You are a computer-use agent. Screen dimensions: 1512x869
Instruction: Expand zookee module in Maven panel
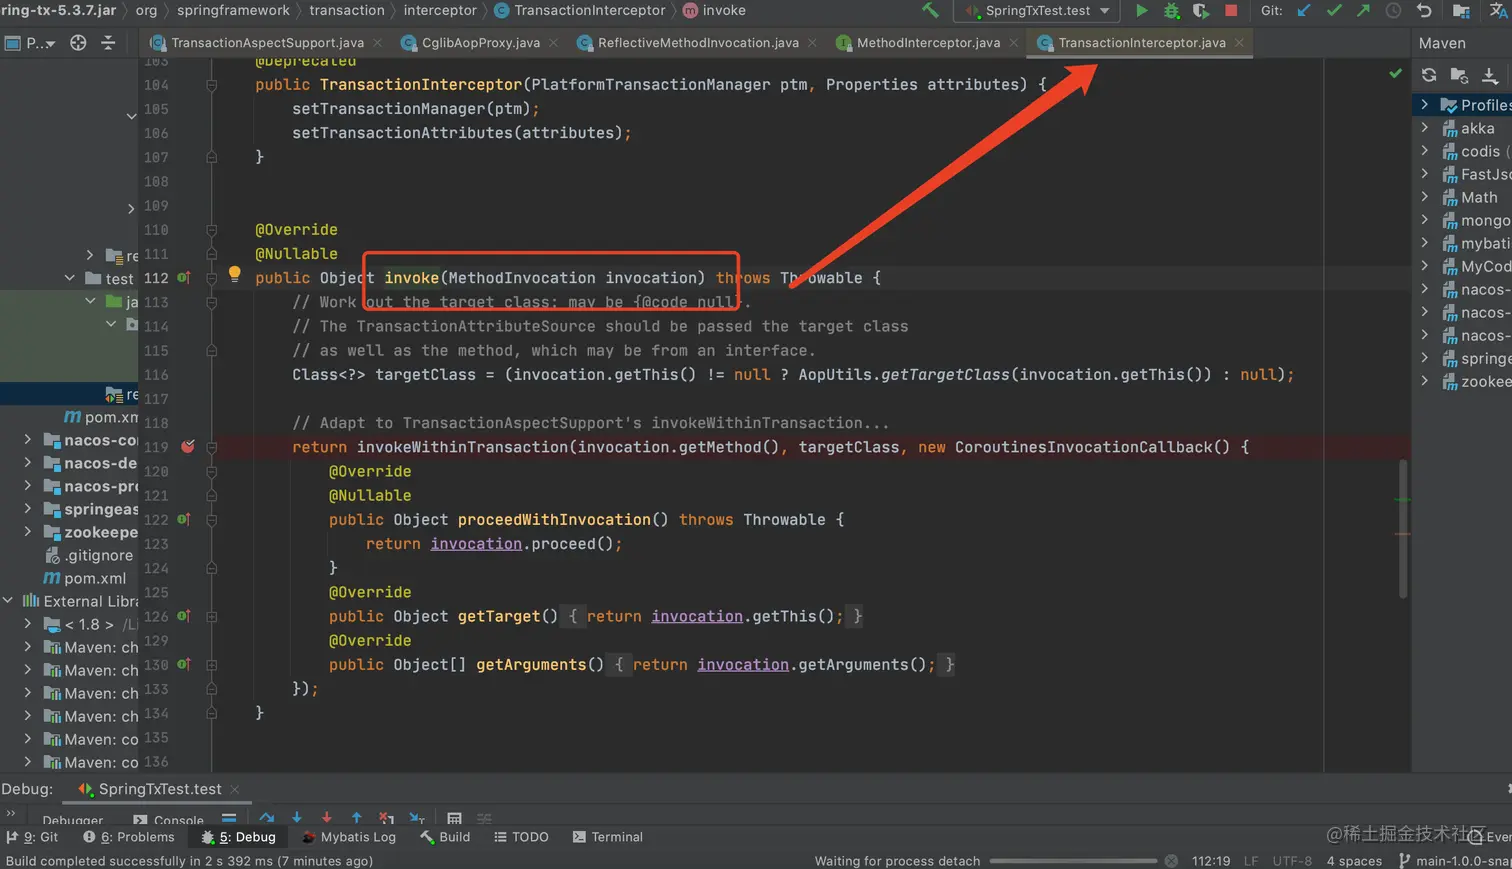click(x=1425, y=380)
